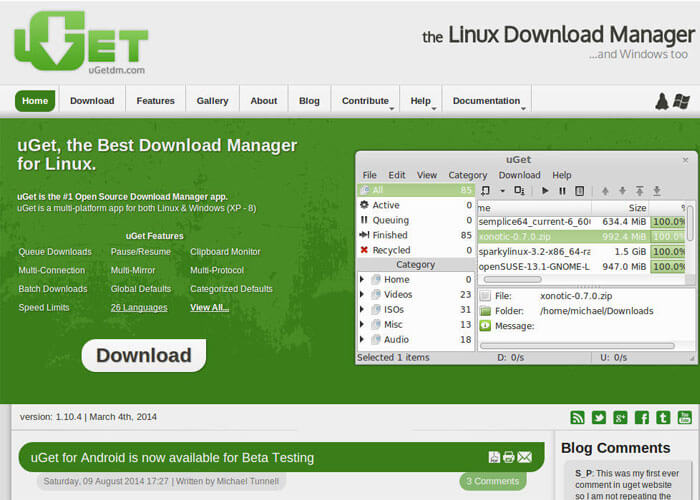Open dropdown arrow next to new download icon
The image size is (700, 500).
pos(502,191)
